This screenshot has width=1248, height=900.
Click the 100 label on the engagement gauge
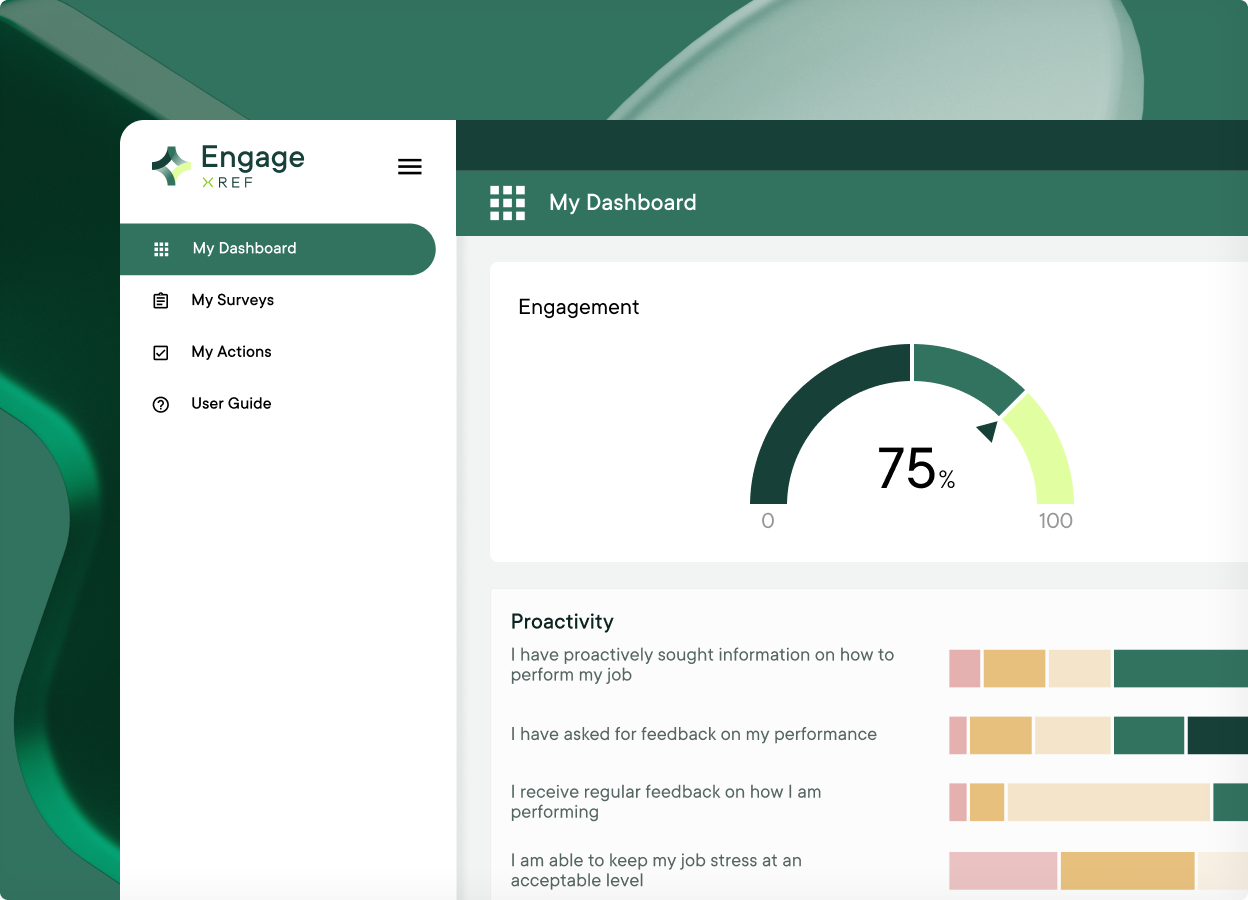tap(1055, 521)
